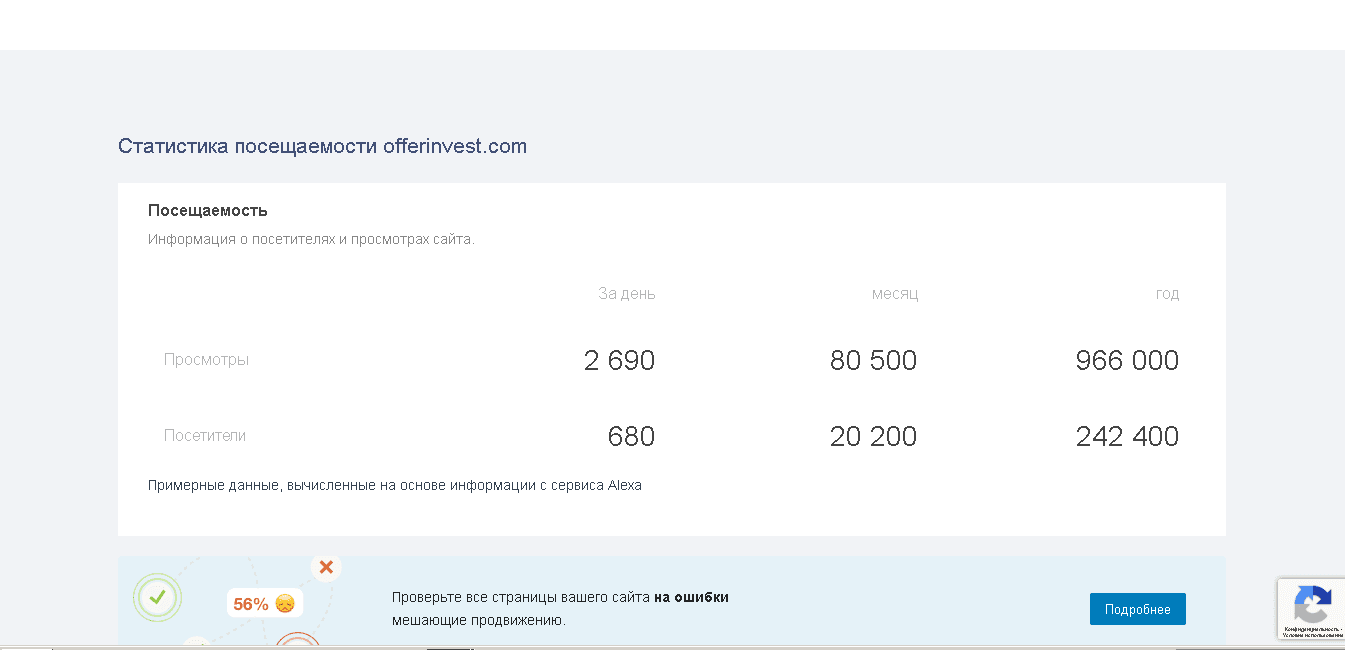The image size is (1345, 650).
Task: Click the green checkmark circle icon in banner
Action: 157,598
